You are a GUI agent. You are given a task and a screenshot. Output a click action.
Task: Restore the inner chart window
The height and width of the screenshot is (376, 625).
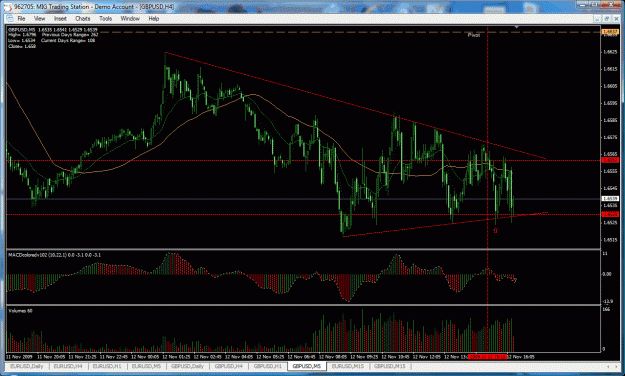click(x=606, y=18)
